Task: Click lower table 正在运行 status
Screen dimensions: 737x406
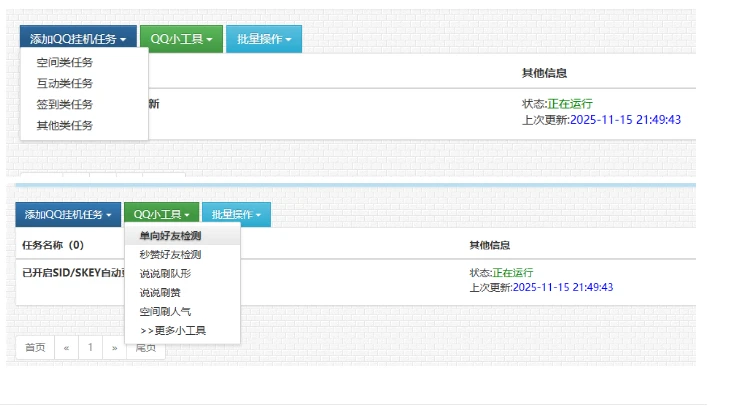Action: [x=513, y=273]
